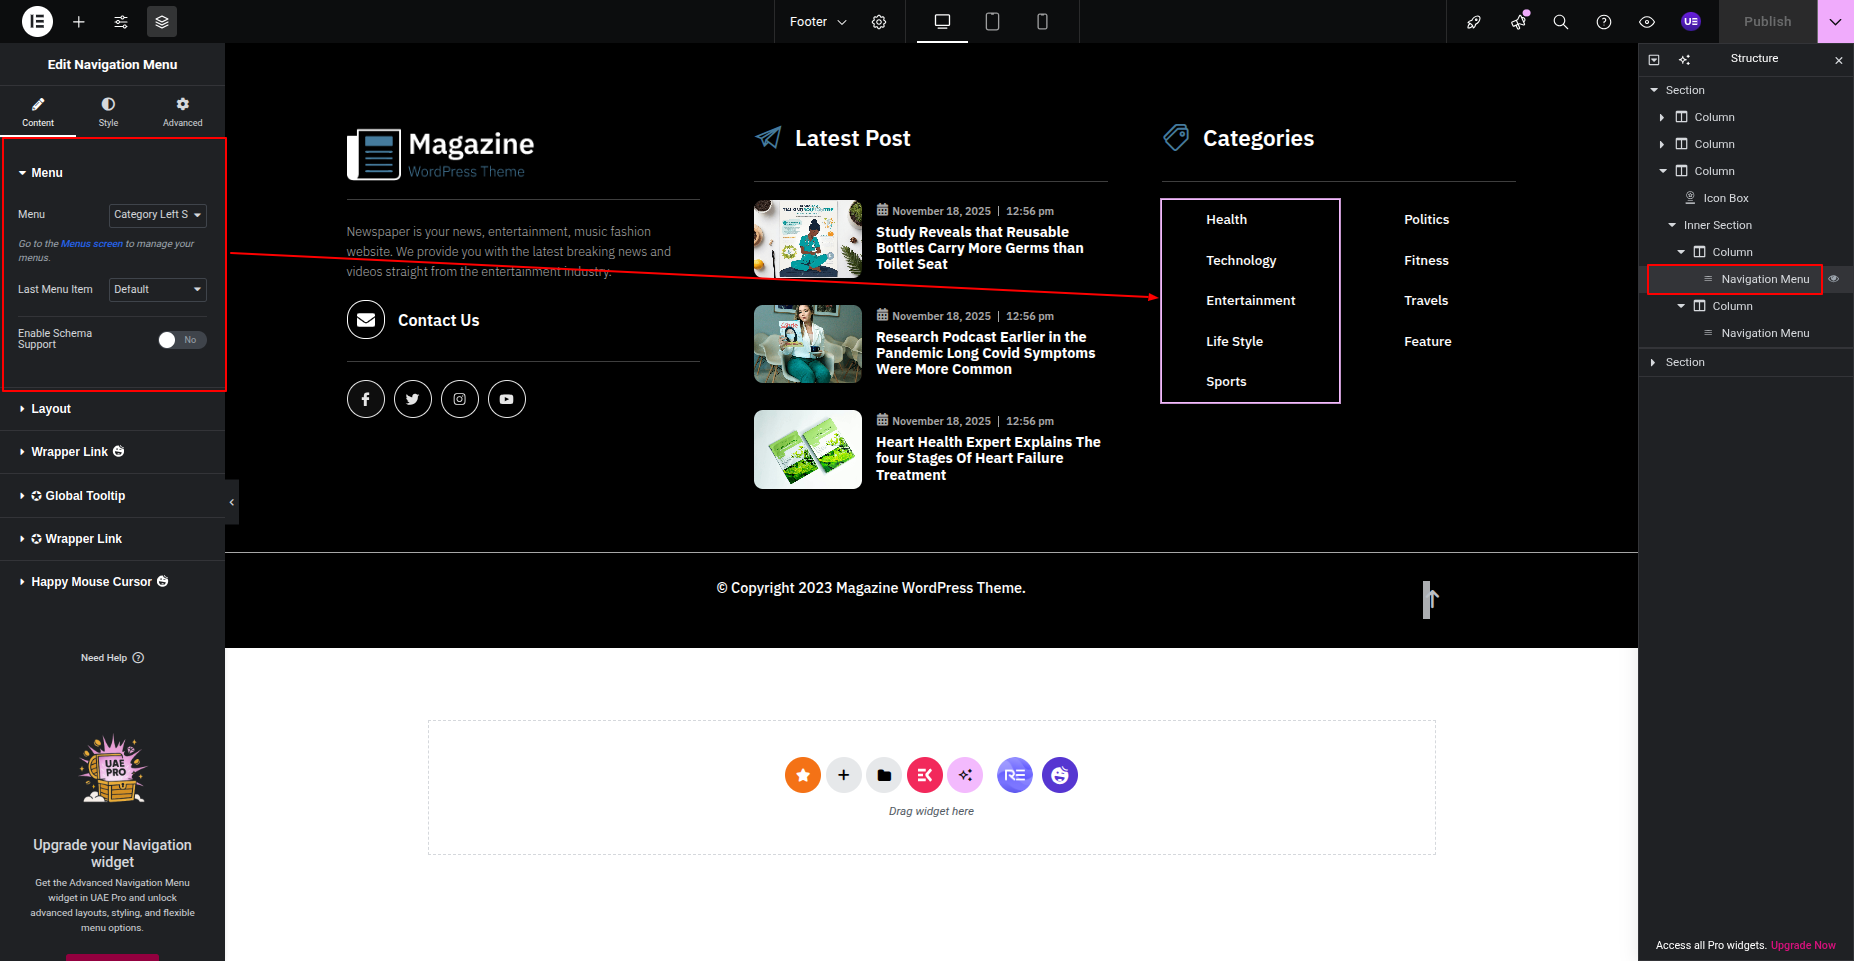The width and height of the screenshot is (1854, 961).
Task: Toggle the Structure layers icon
Action: pos(162,21)
